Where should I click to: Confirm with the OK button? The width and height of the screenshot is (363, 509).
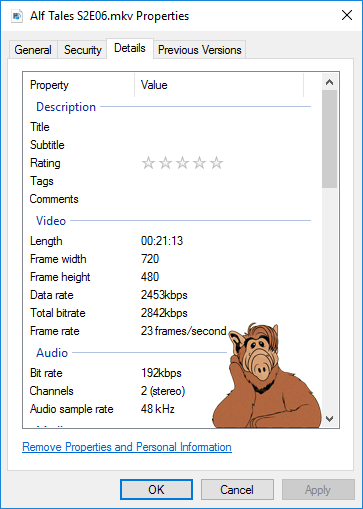(156, 490)
